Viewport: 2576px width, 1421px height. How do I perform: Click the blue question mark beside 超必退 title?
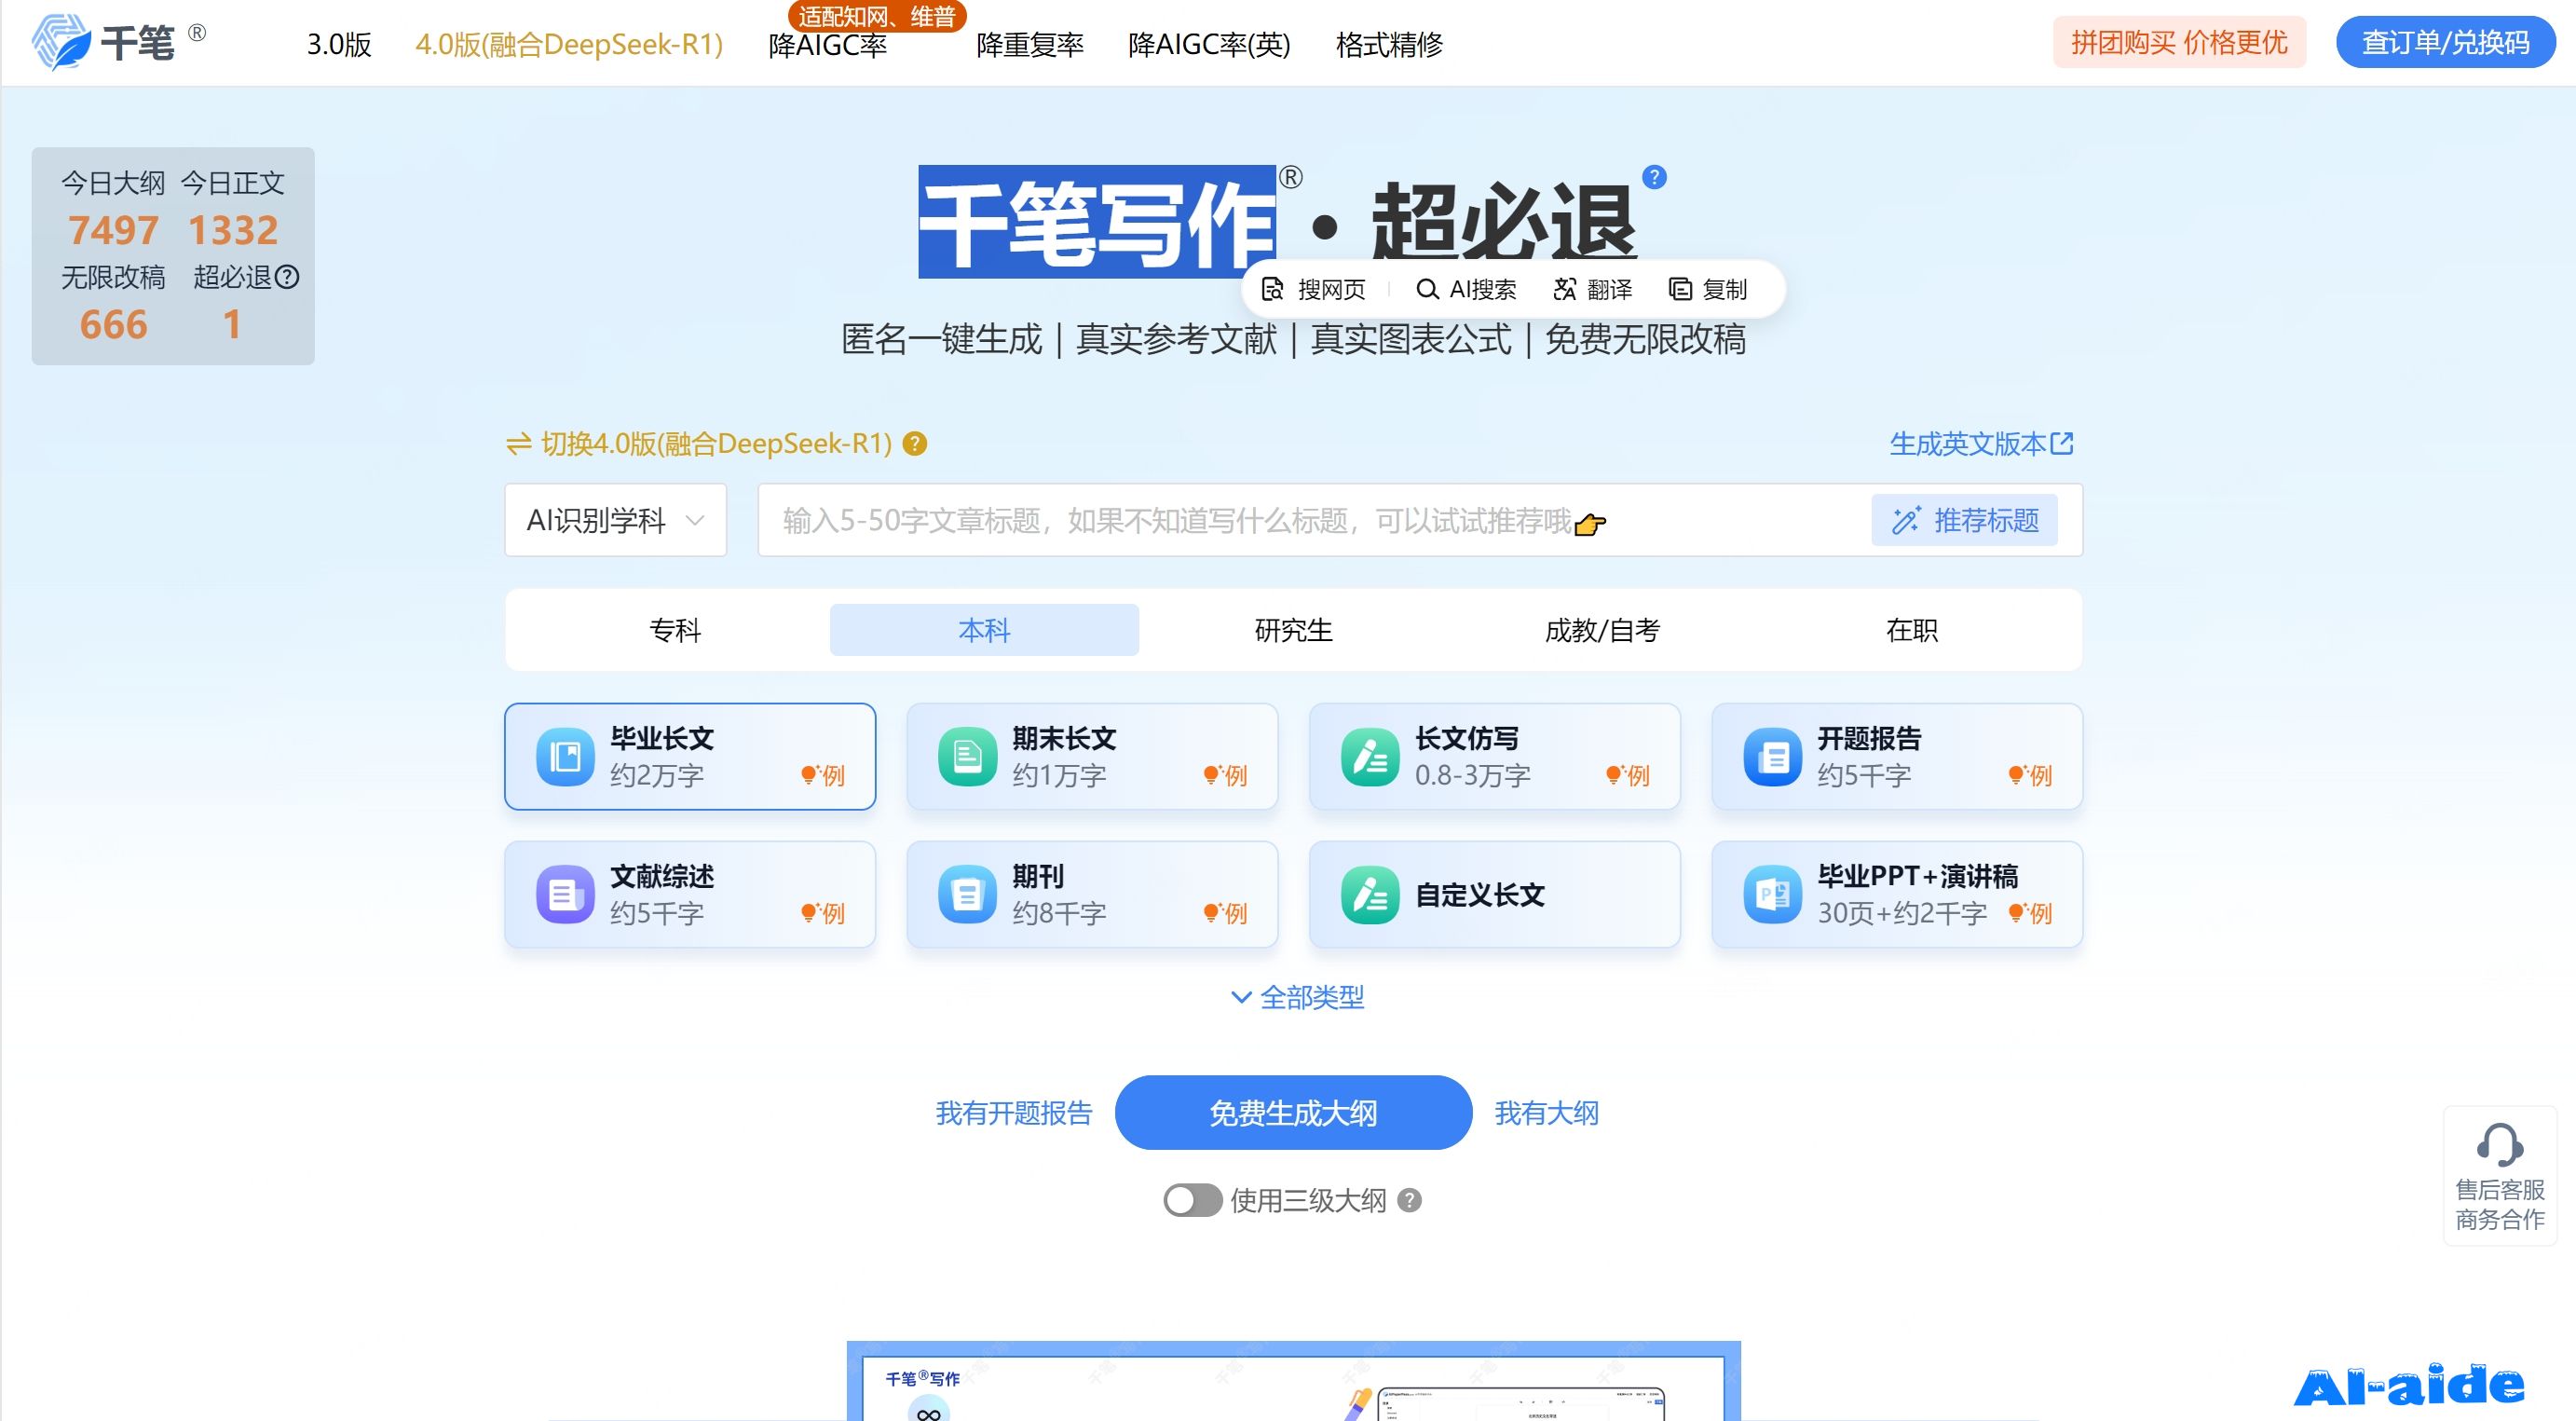(1655, 177)
